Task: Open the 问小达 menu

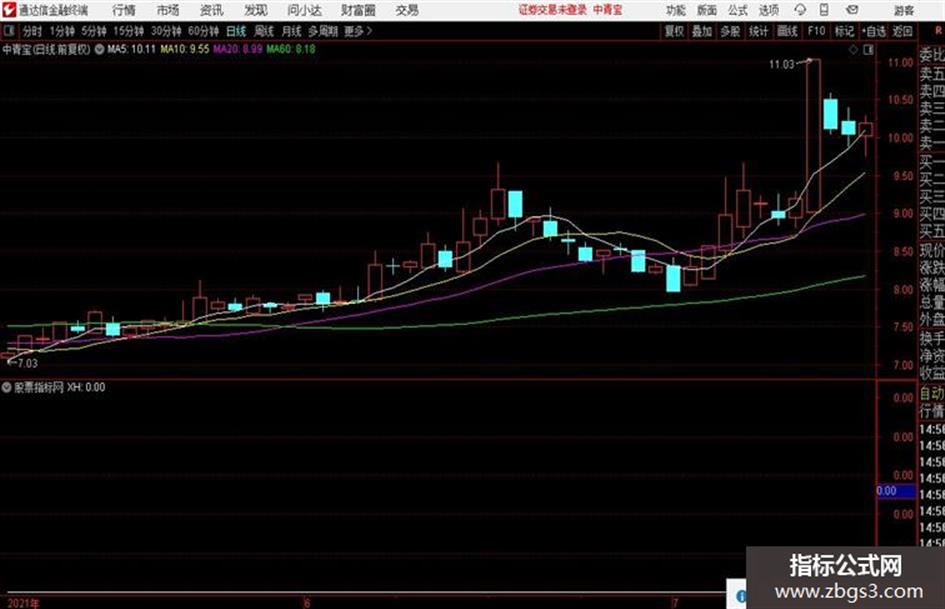Action: pos(304,10)
